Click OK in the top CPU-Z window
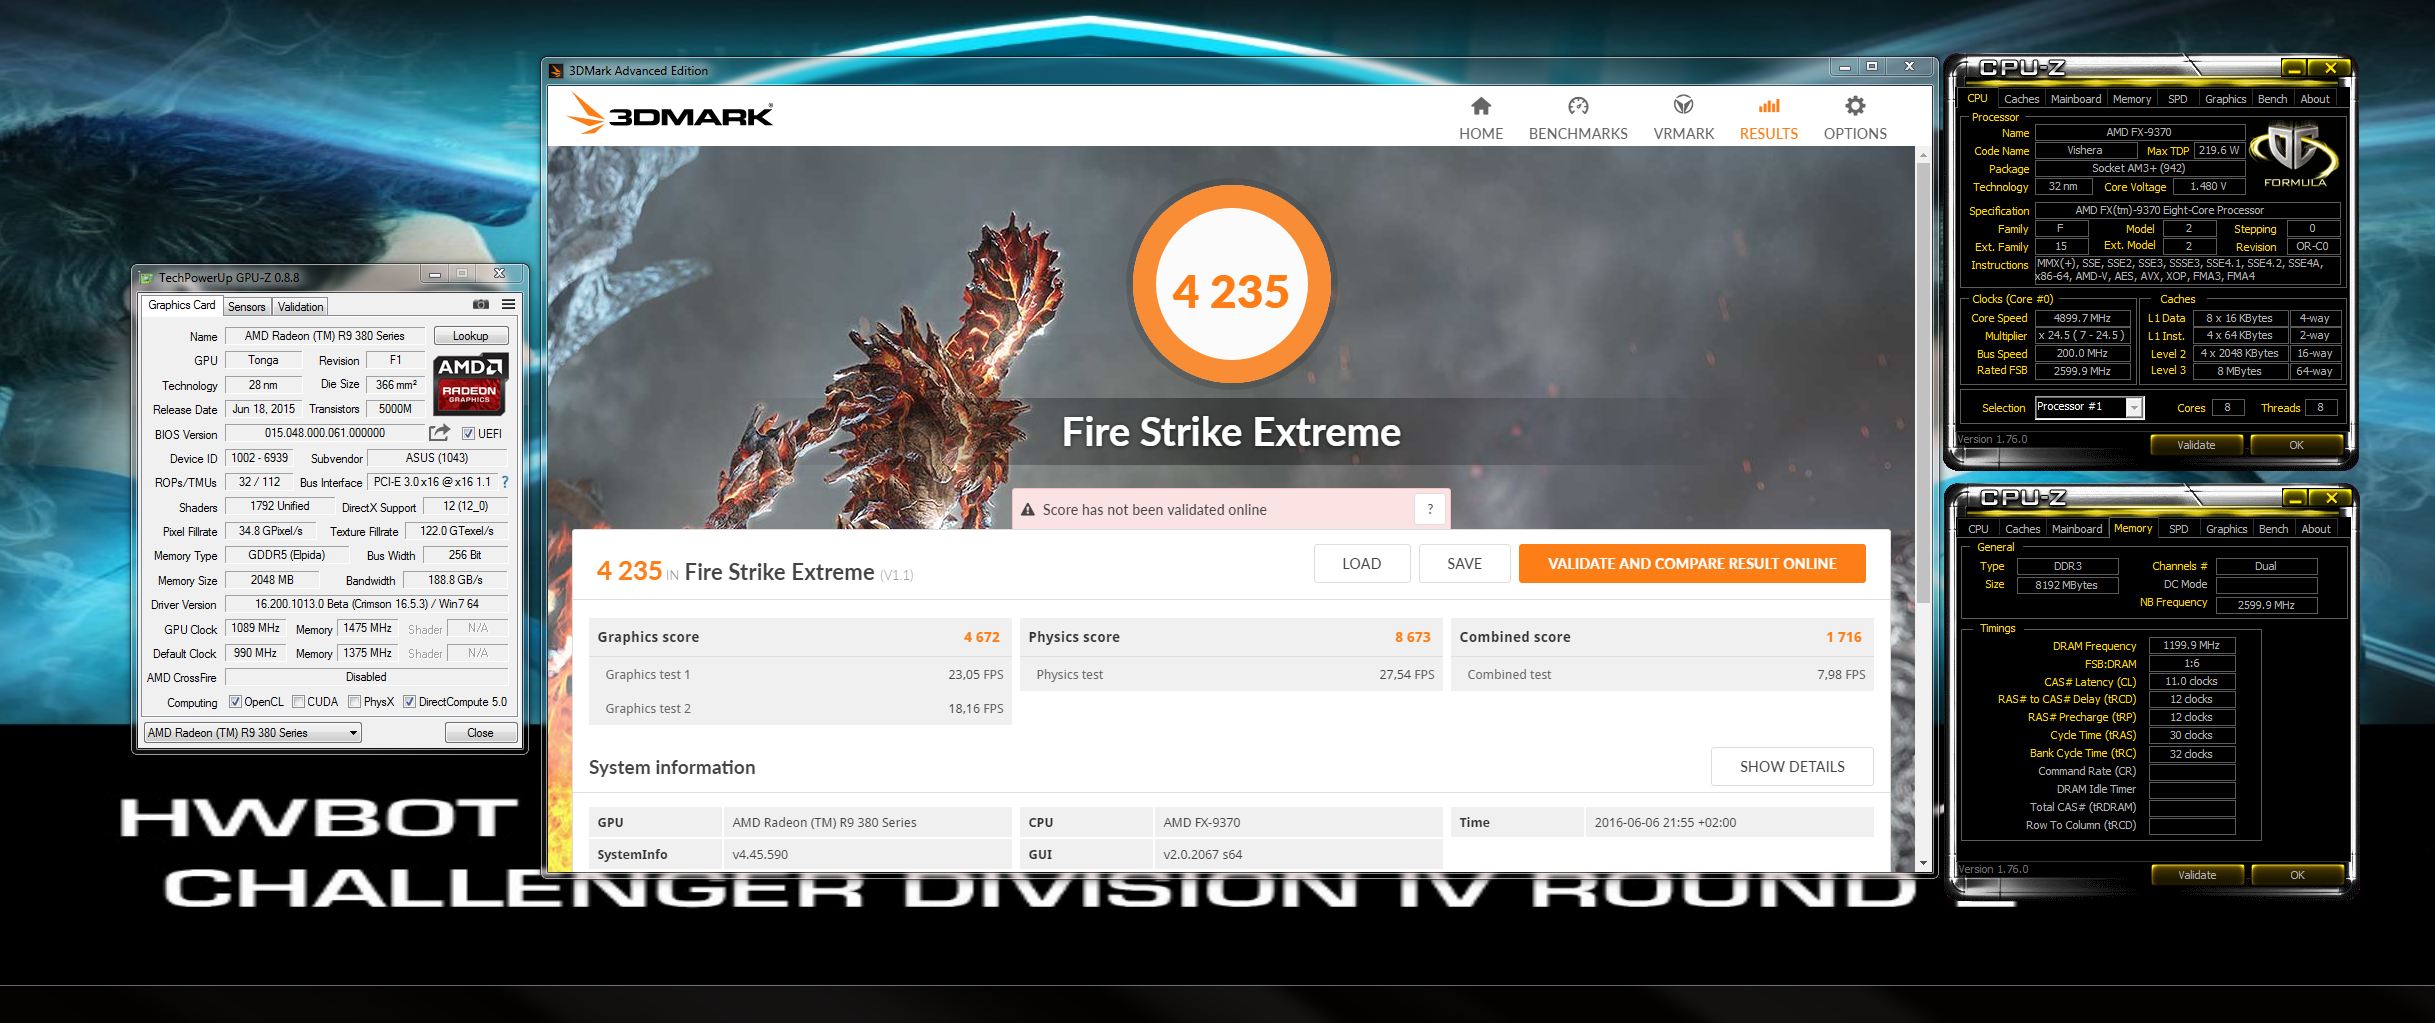The width and height of the screenshot is (2435, 1023). (x=2296, y=445)
